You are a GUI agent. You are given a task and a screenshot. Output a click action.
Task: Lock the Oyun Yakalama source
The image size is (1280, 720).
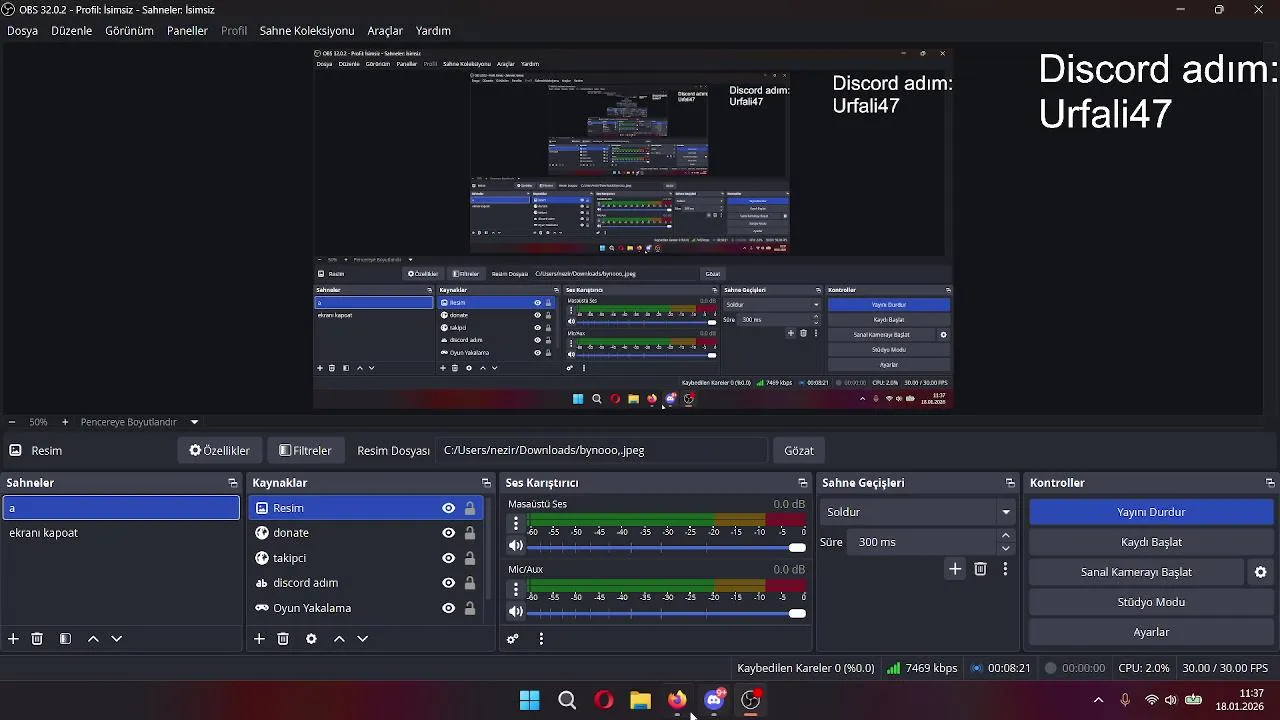(470, 608)
